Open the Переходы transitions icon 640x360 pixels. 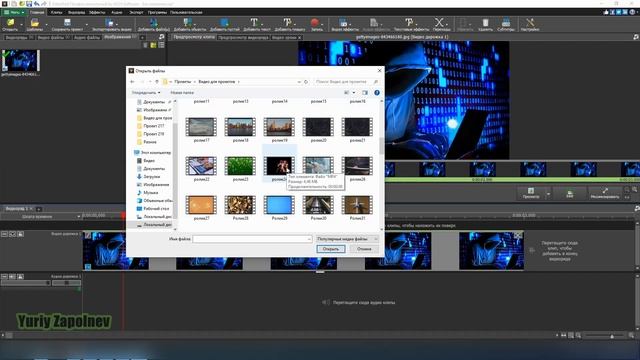(441, 24)
